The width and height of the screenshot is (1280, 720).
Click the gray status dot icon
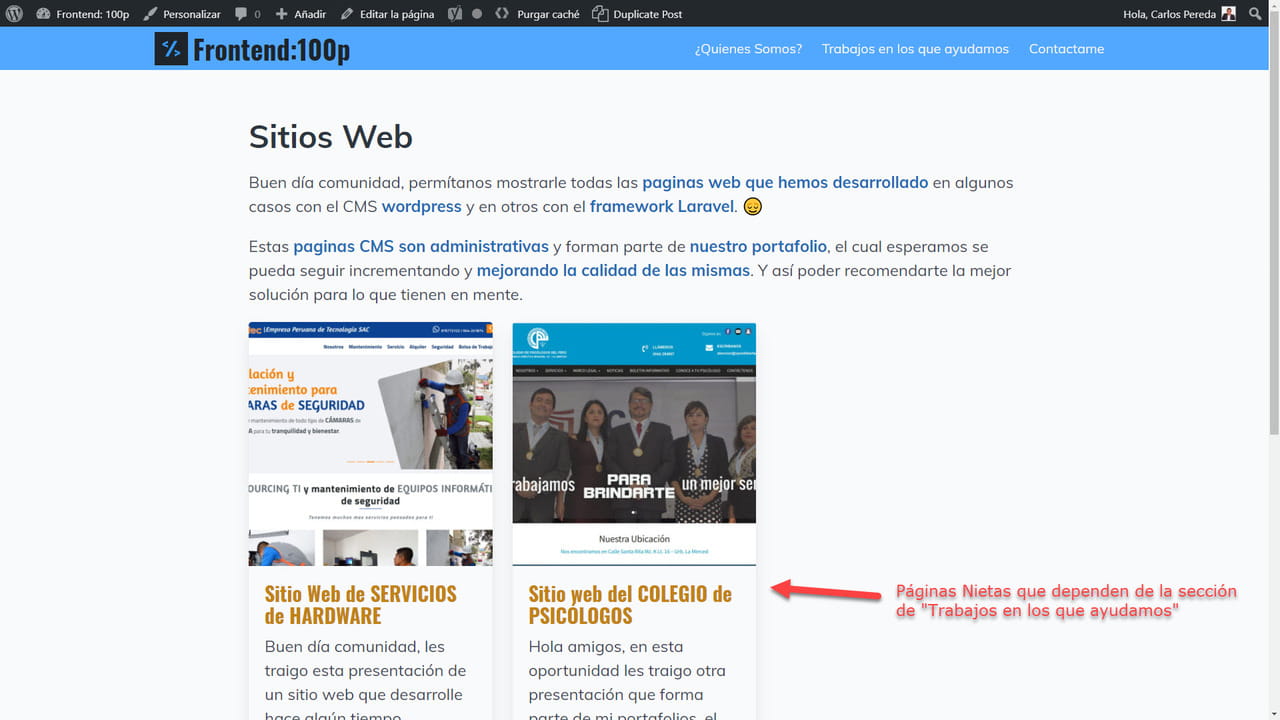[477, 14]
